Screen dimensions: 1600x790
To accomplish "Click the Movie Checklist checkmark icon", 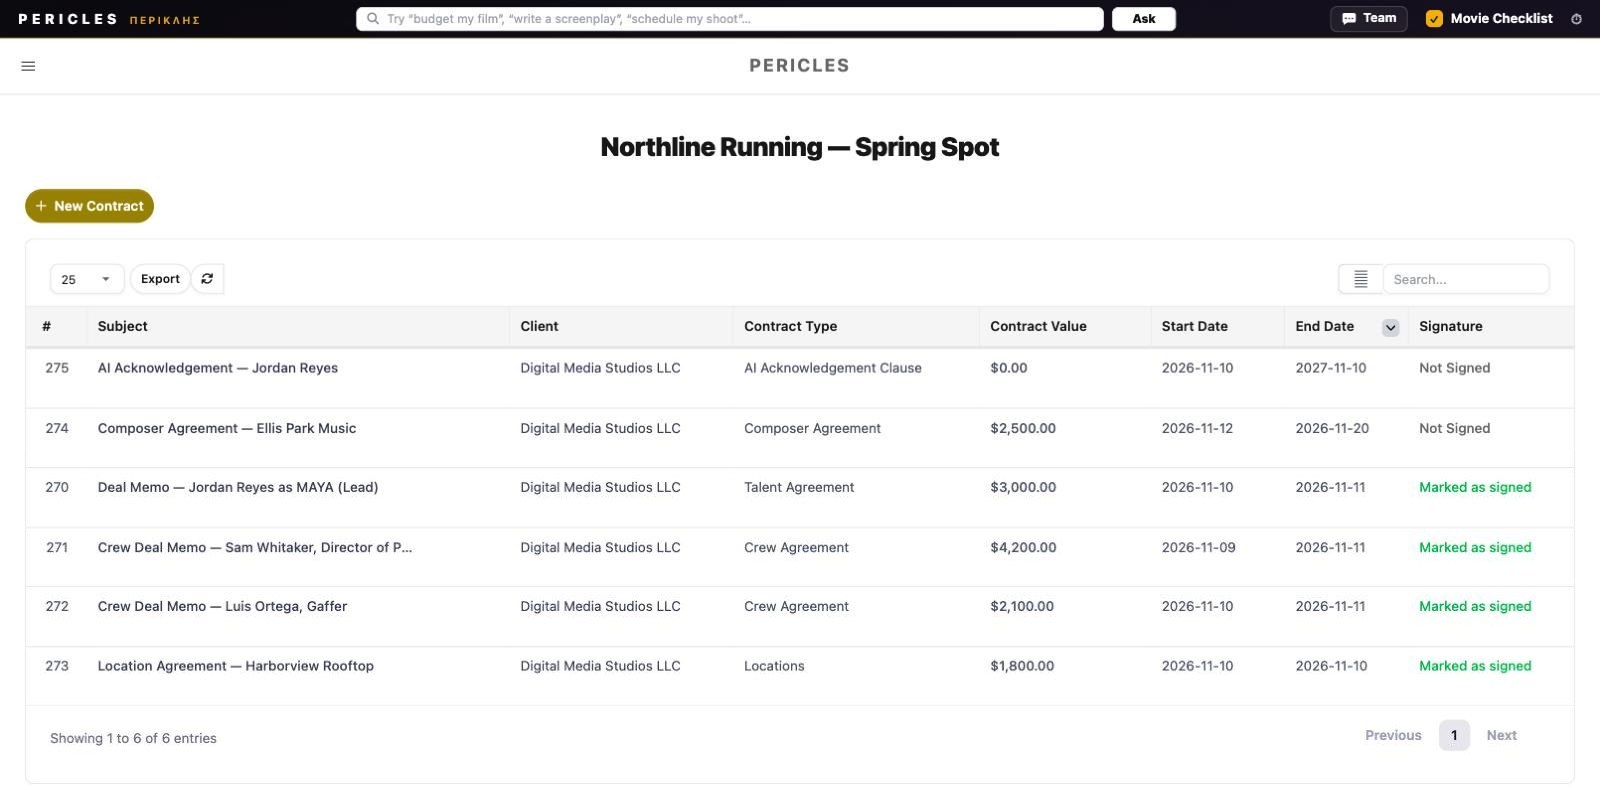I will pyautogui.click(x=1434, y=19).
